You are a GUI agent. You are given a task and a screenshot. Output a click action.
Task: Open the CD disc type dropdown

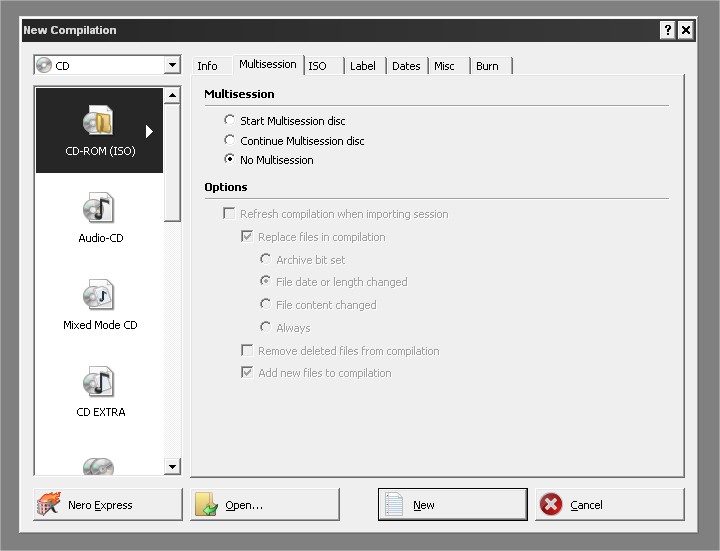click(x=172, y=66)
